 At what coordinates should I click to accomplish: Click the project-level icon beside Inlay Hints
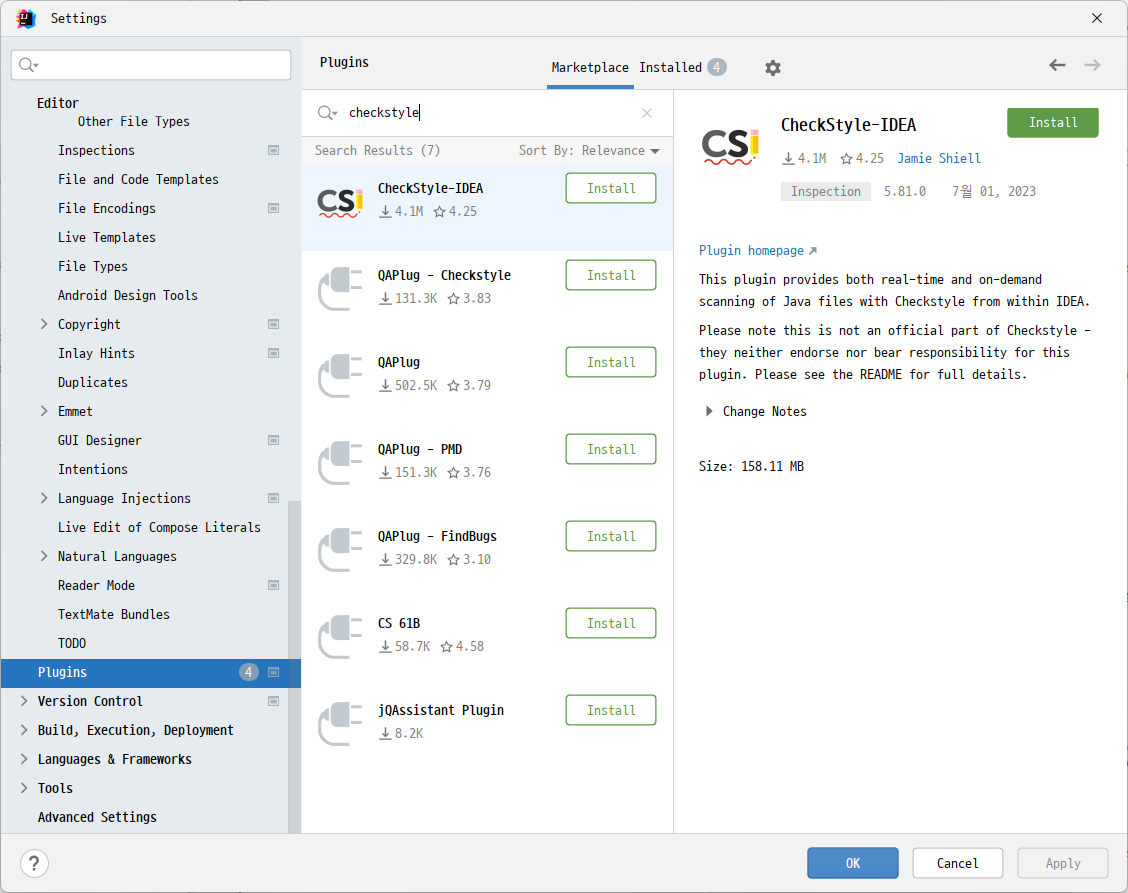(x=273, y=353)
